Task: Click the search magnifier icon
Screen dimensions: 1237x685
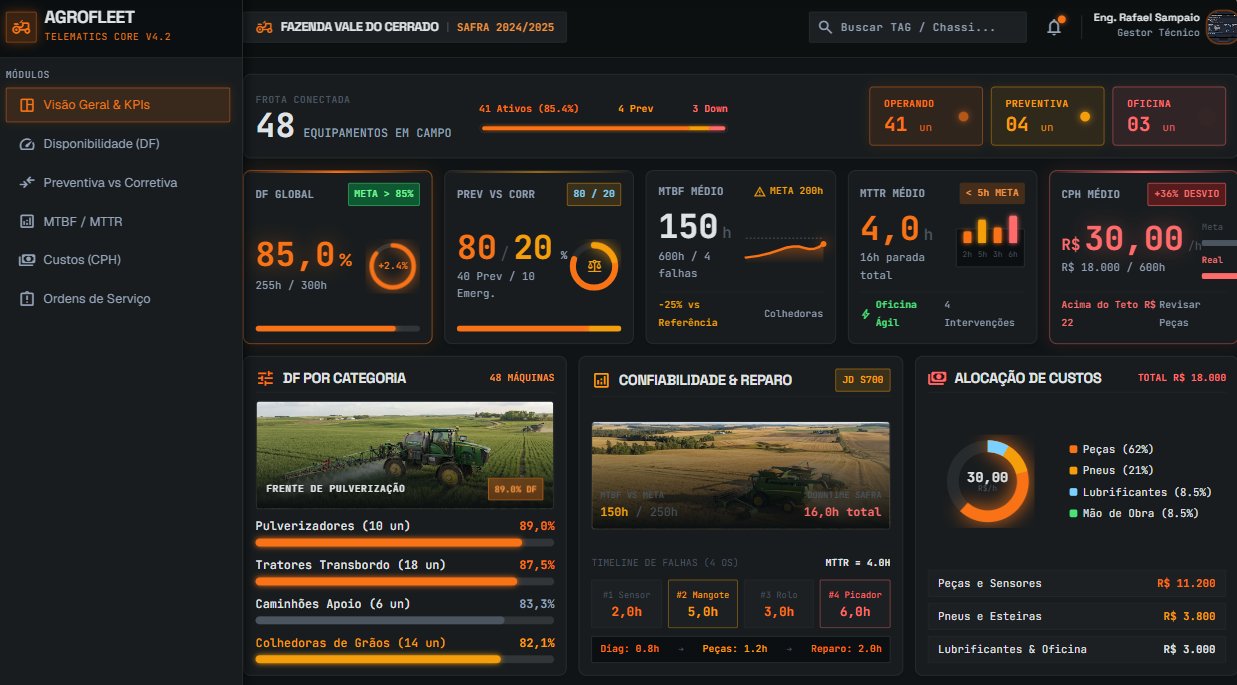Action: 825,27
